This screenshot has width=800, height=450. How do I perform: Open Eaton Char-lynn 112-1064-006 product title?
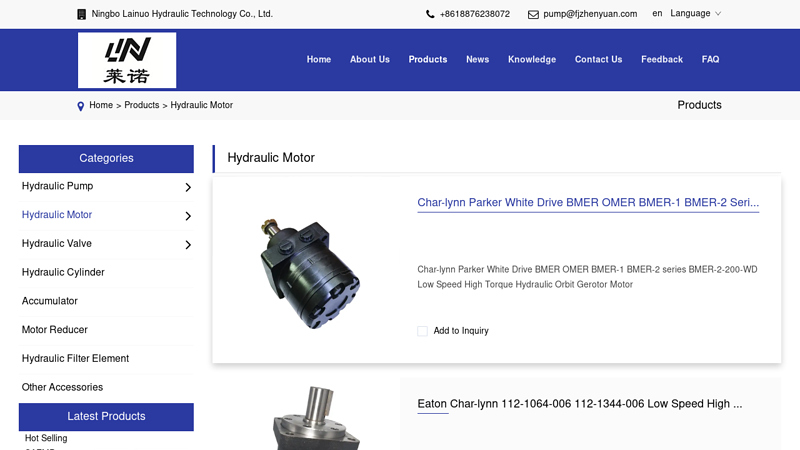580,404
